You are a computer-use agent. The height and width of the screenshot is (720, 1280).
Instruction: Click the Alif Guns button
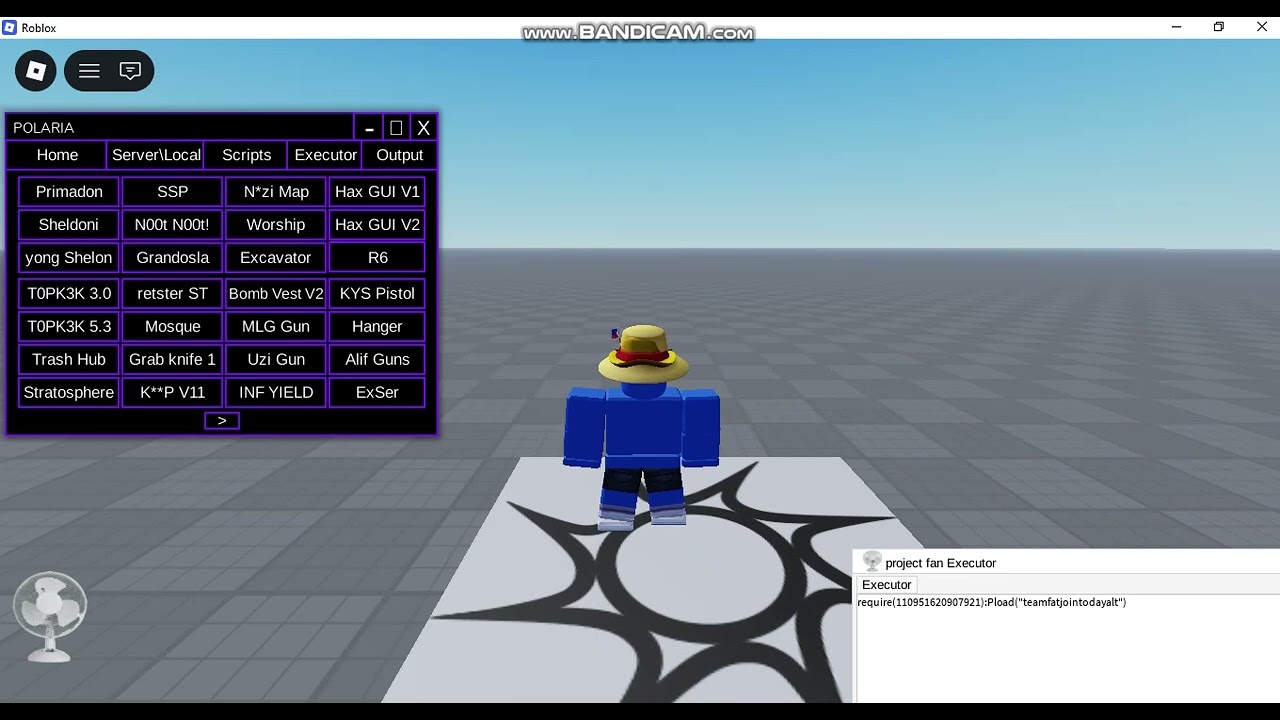(x=377, y=360)
